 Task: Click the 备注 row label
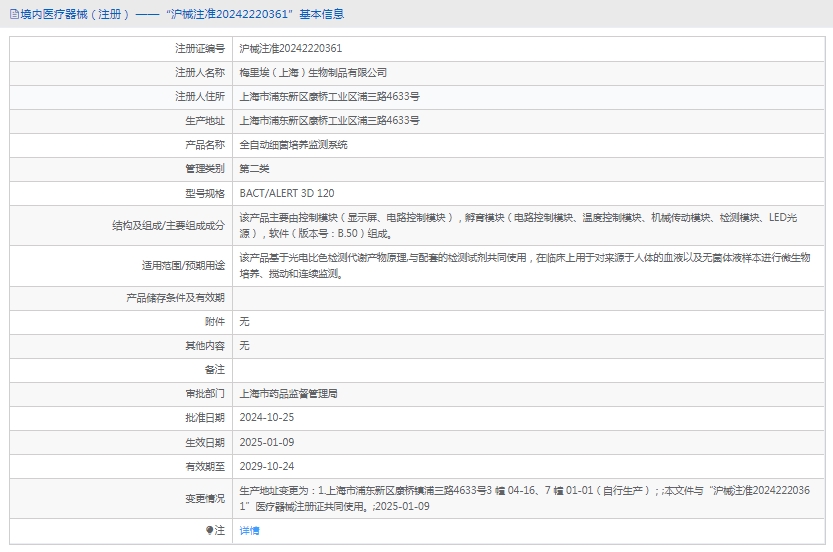coord(214,370)
